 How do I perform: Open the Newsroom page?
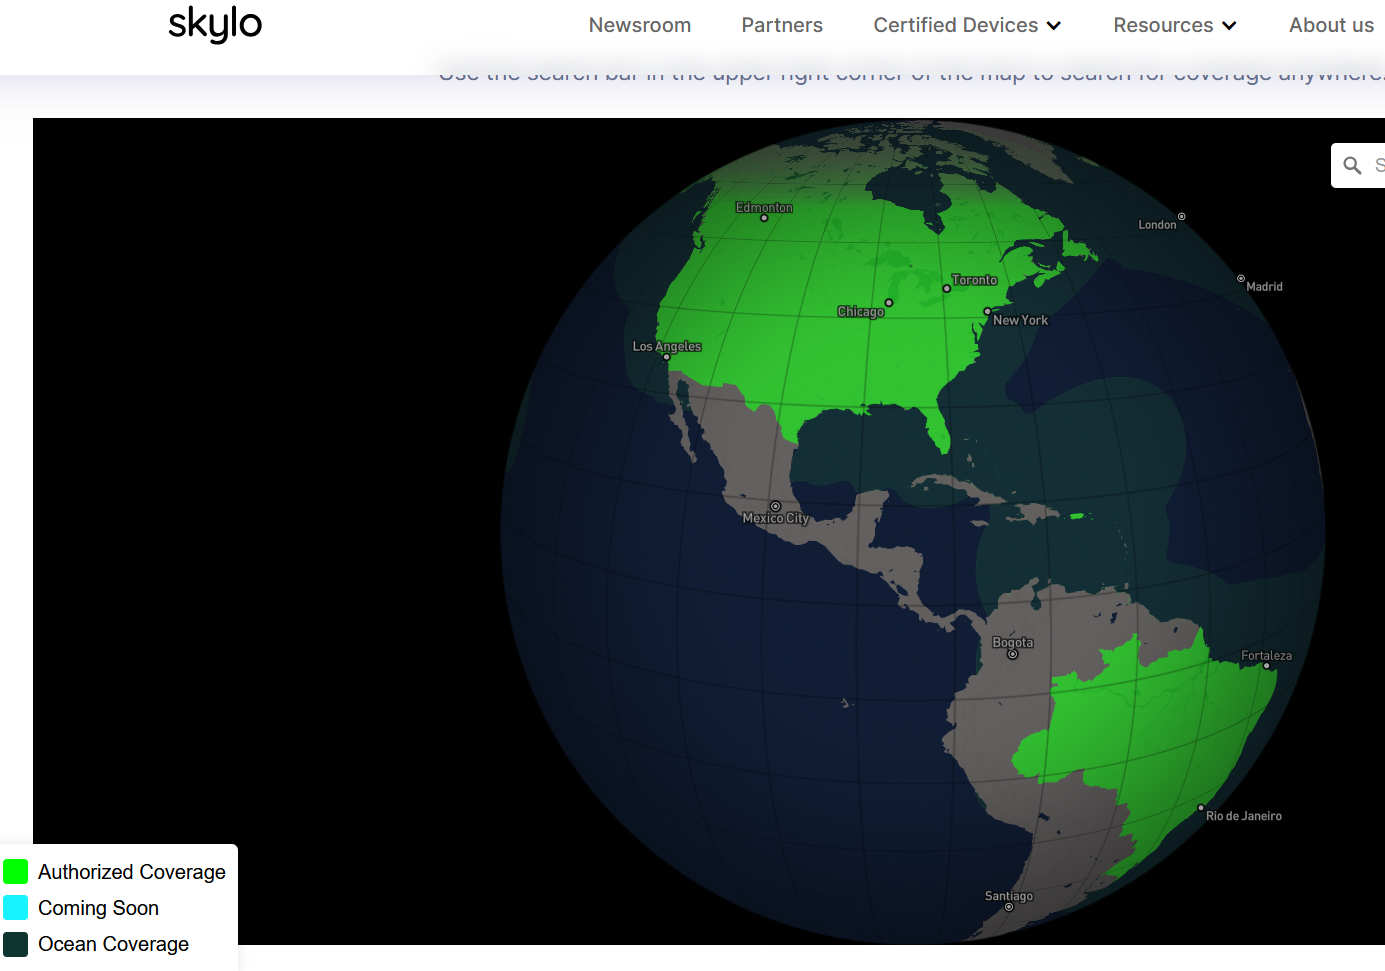coord(639,25)
